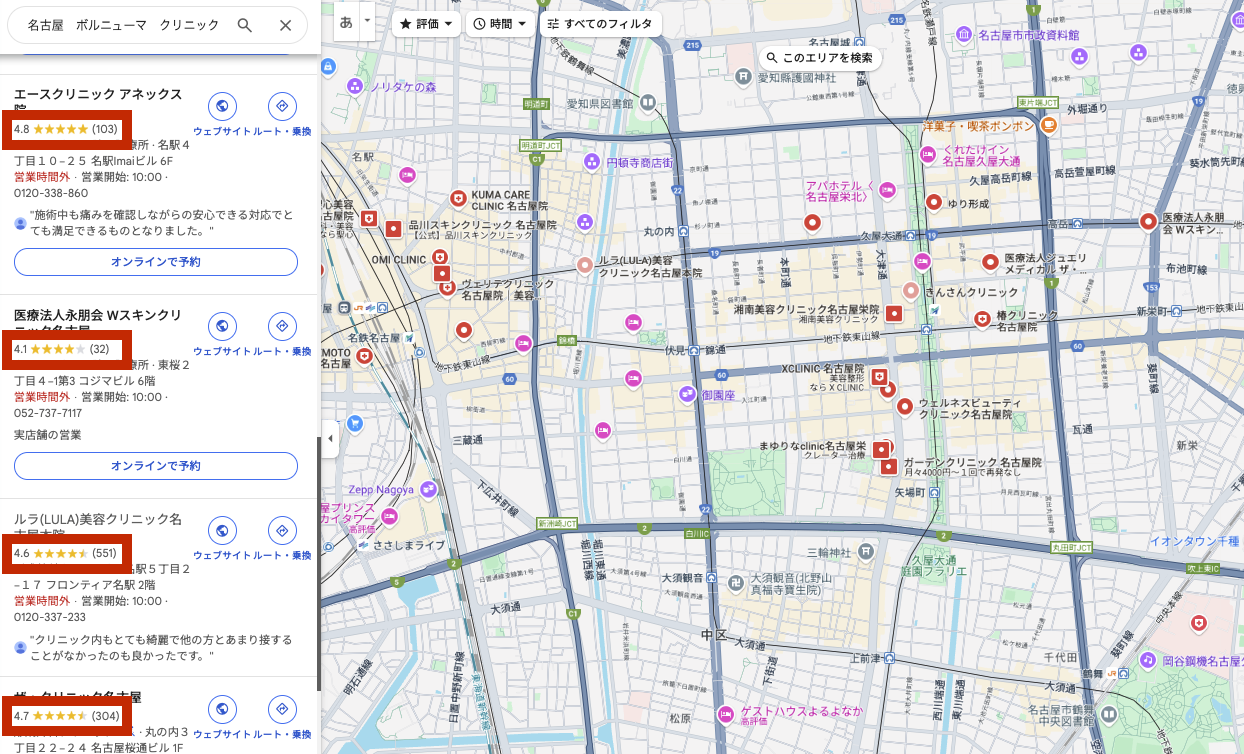
Task: Click 品川スキンクリニック名古屋院 map marker
Action: click(x=394, y=229)
